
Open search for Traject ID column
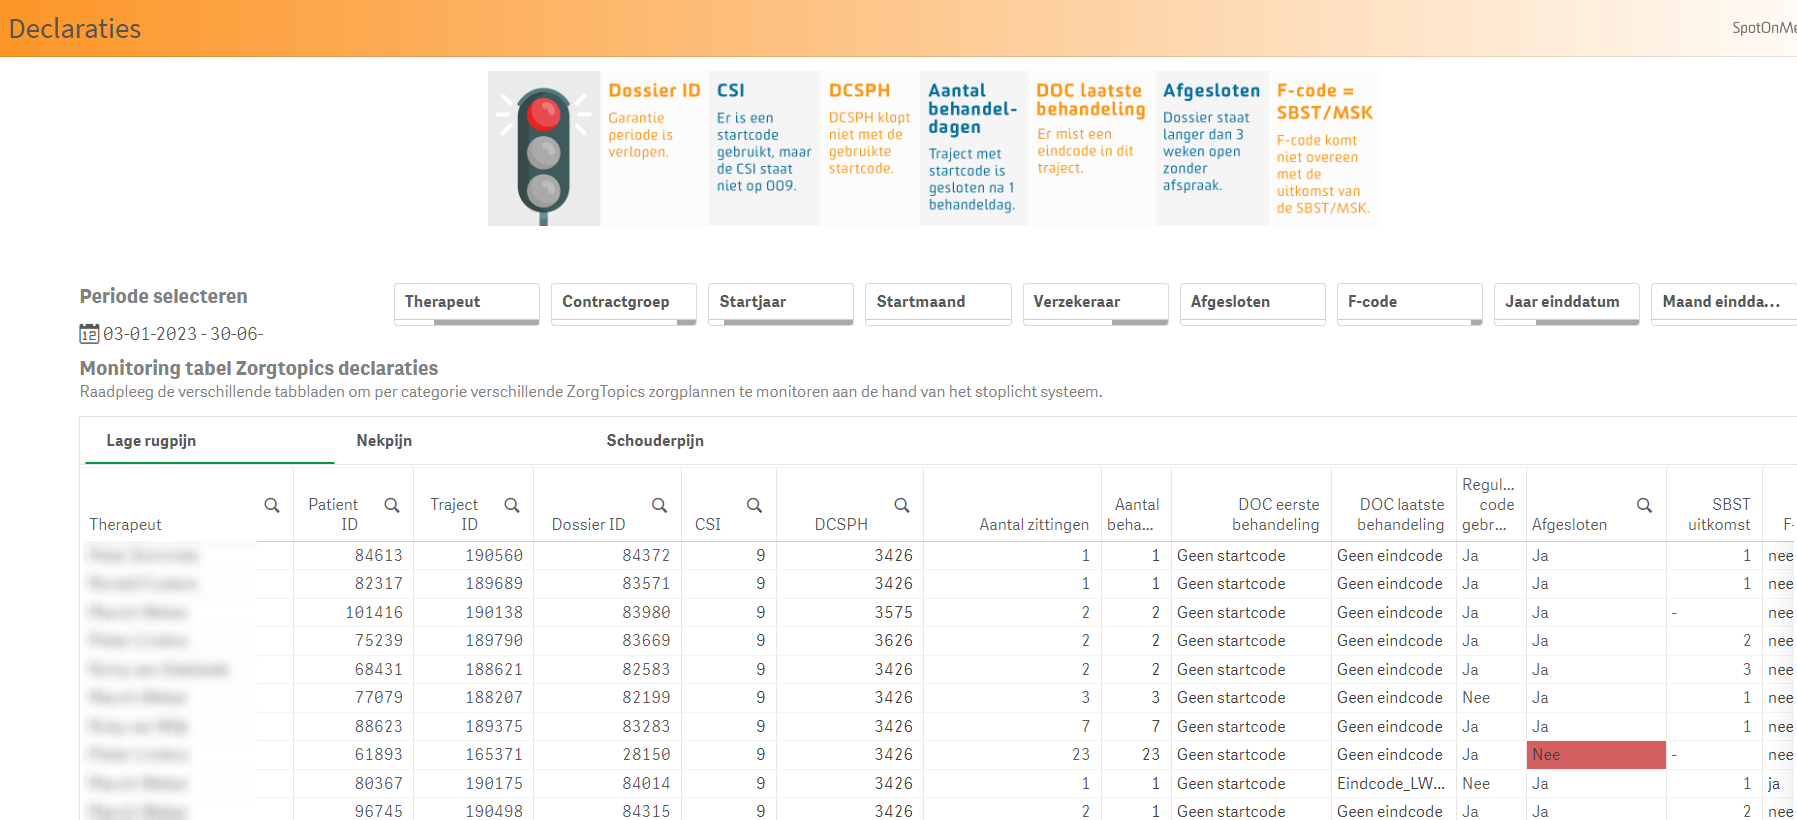pos(512,506)
